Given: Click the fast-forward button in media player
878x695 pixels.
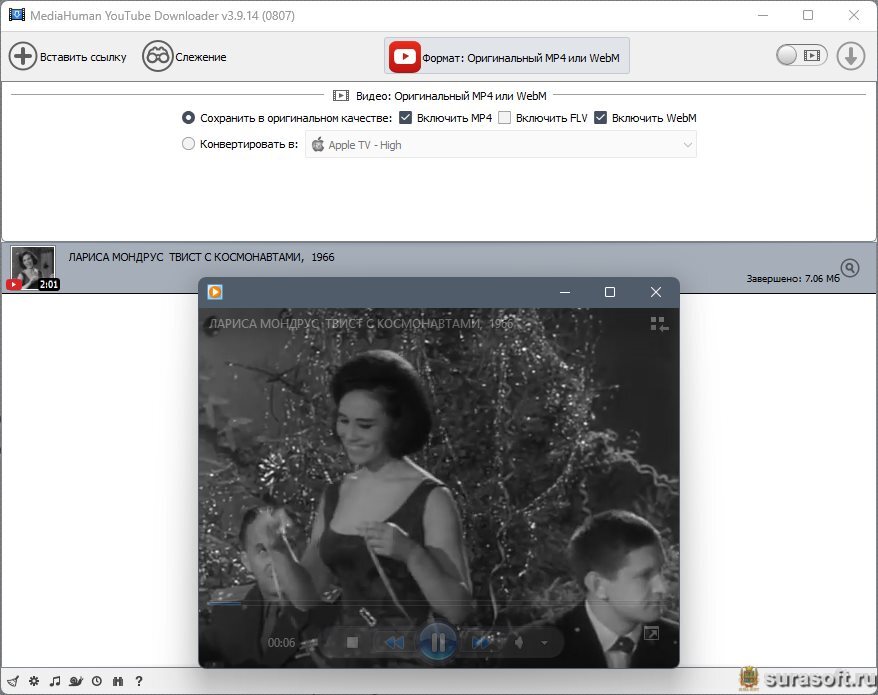Looking at the screenshot, I should (480, 642).
